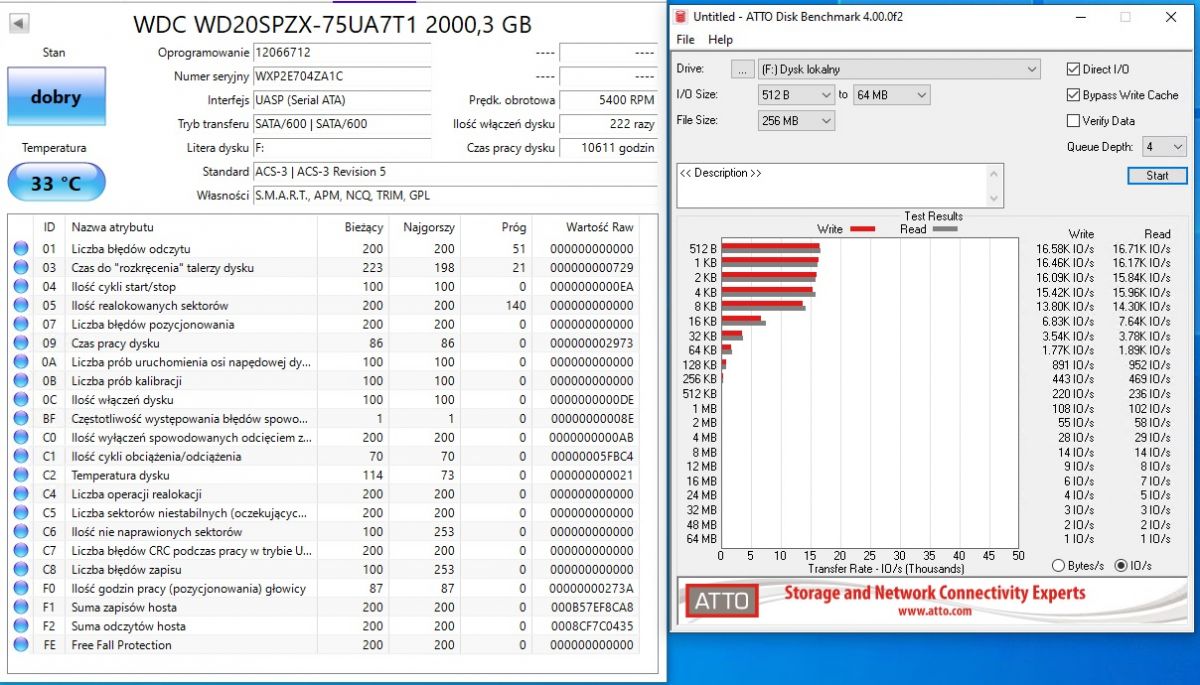Click the ATTO Disk Benchmark title icon
Image resolution: width=1200 pixels, height=685 pixels.
coord(681,17)
